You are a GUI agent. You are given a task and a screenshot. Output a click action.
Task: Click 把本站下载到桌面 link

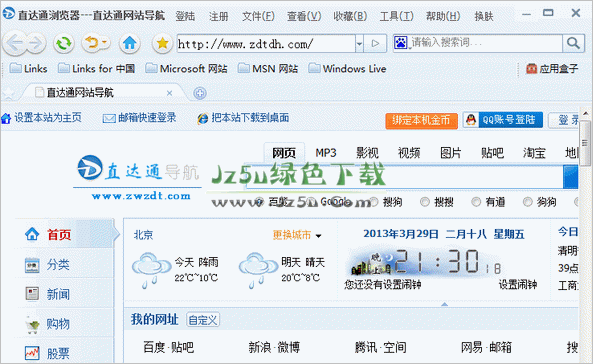click(243, 118)
